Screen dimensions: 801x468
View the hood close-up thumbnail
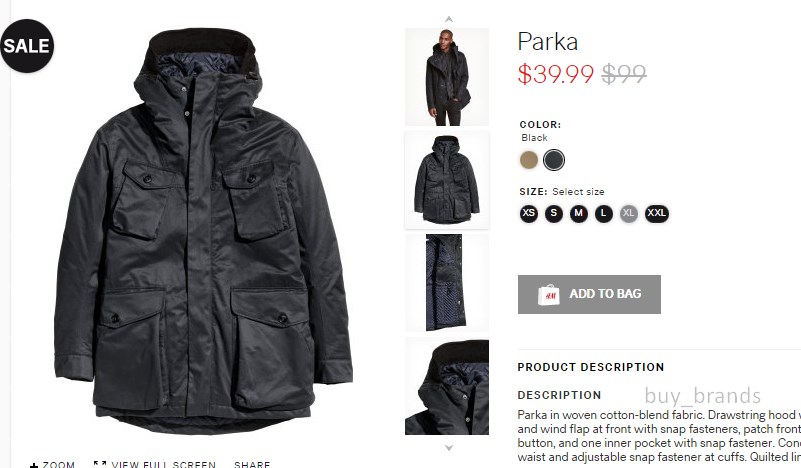click(x=447, y=387)
